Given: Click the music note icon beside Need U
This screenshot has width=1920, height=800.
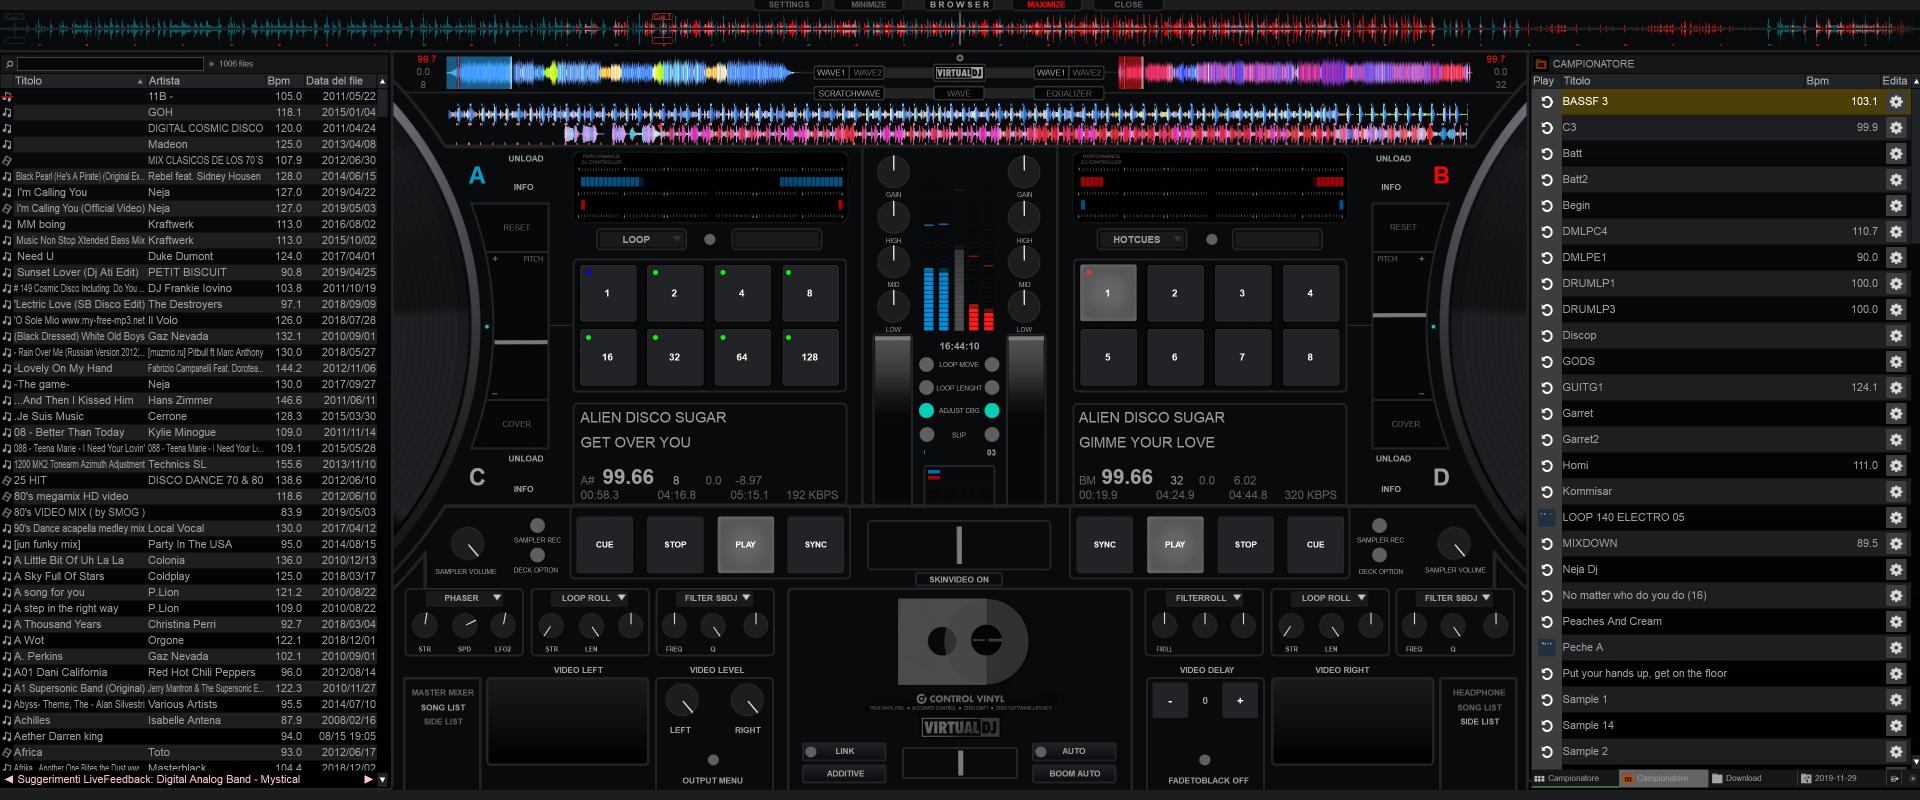Looking at the screenshot, I should coord(7,256).
